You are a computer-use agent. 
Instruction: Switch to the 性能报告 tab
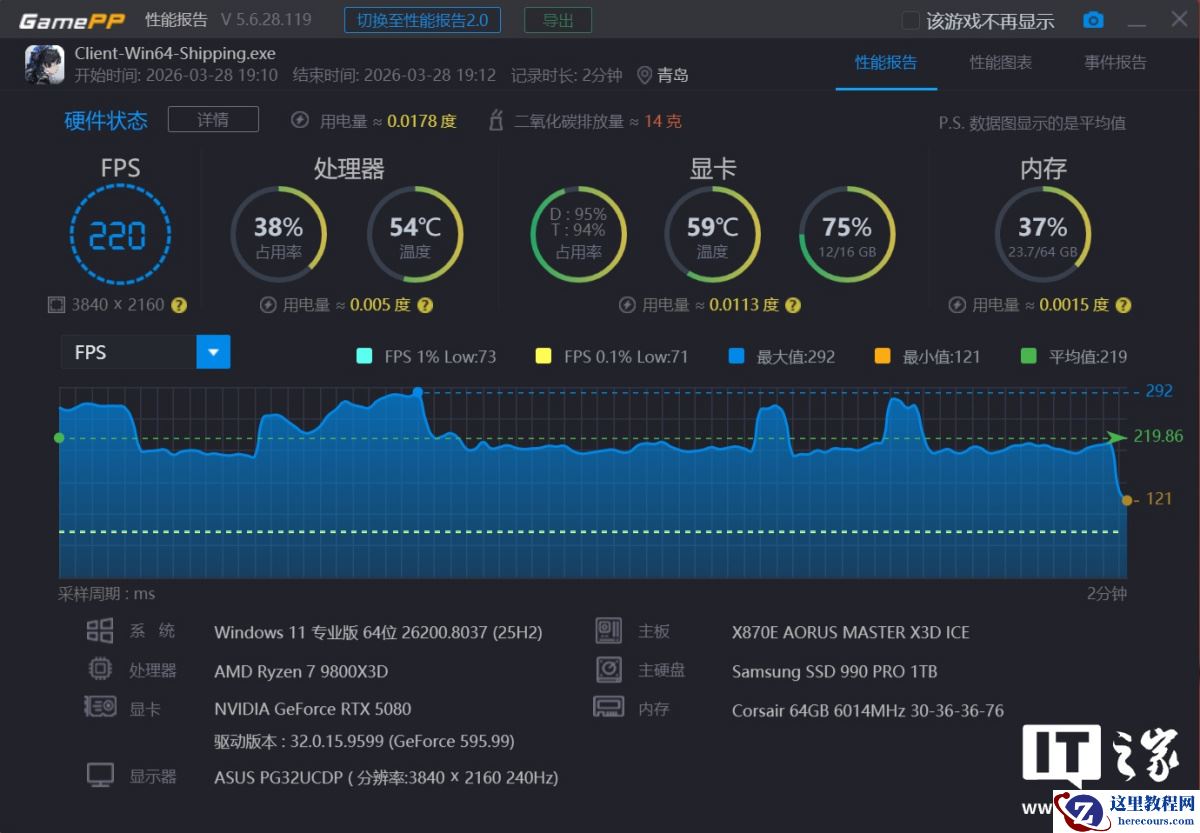click(886, 62)
